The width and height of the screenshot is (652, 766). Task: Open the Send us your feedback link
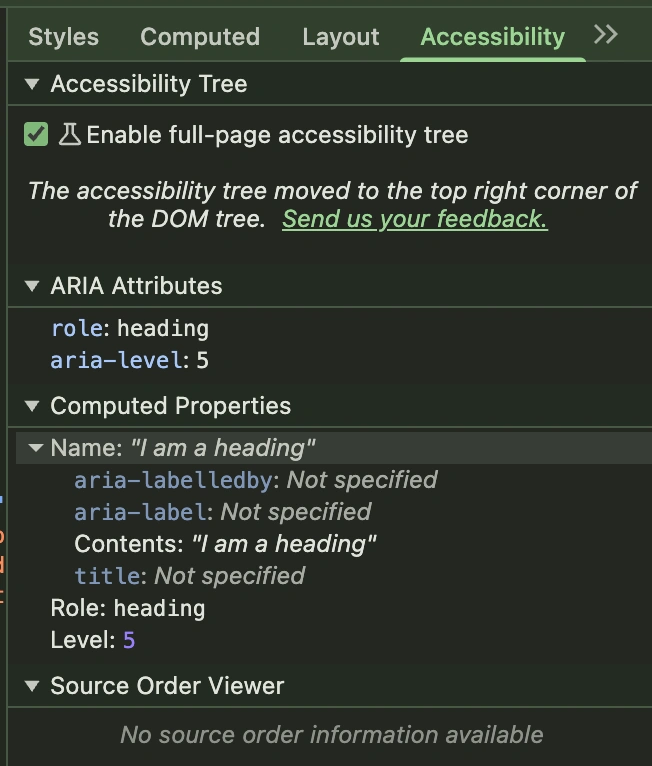[415, 219]
